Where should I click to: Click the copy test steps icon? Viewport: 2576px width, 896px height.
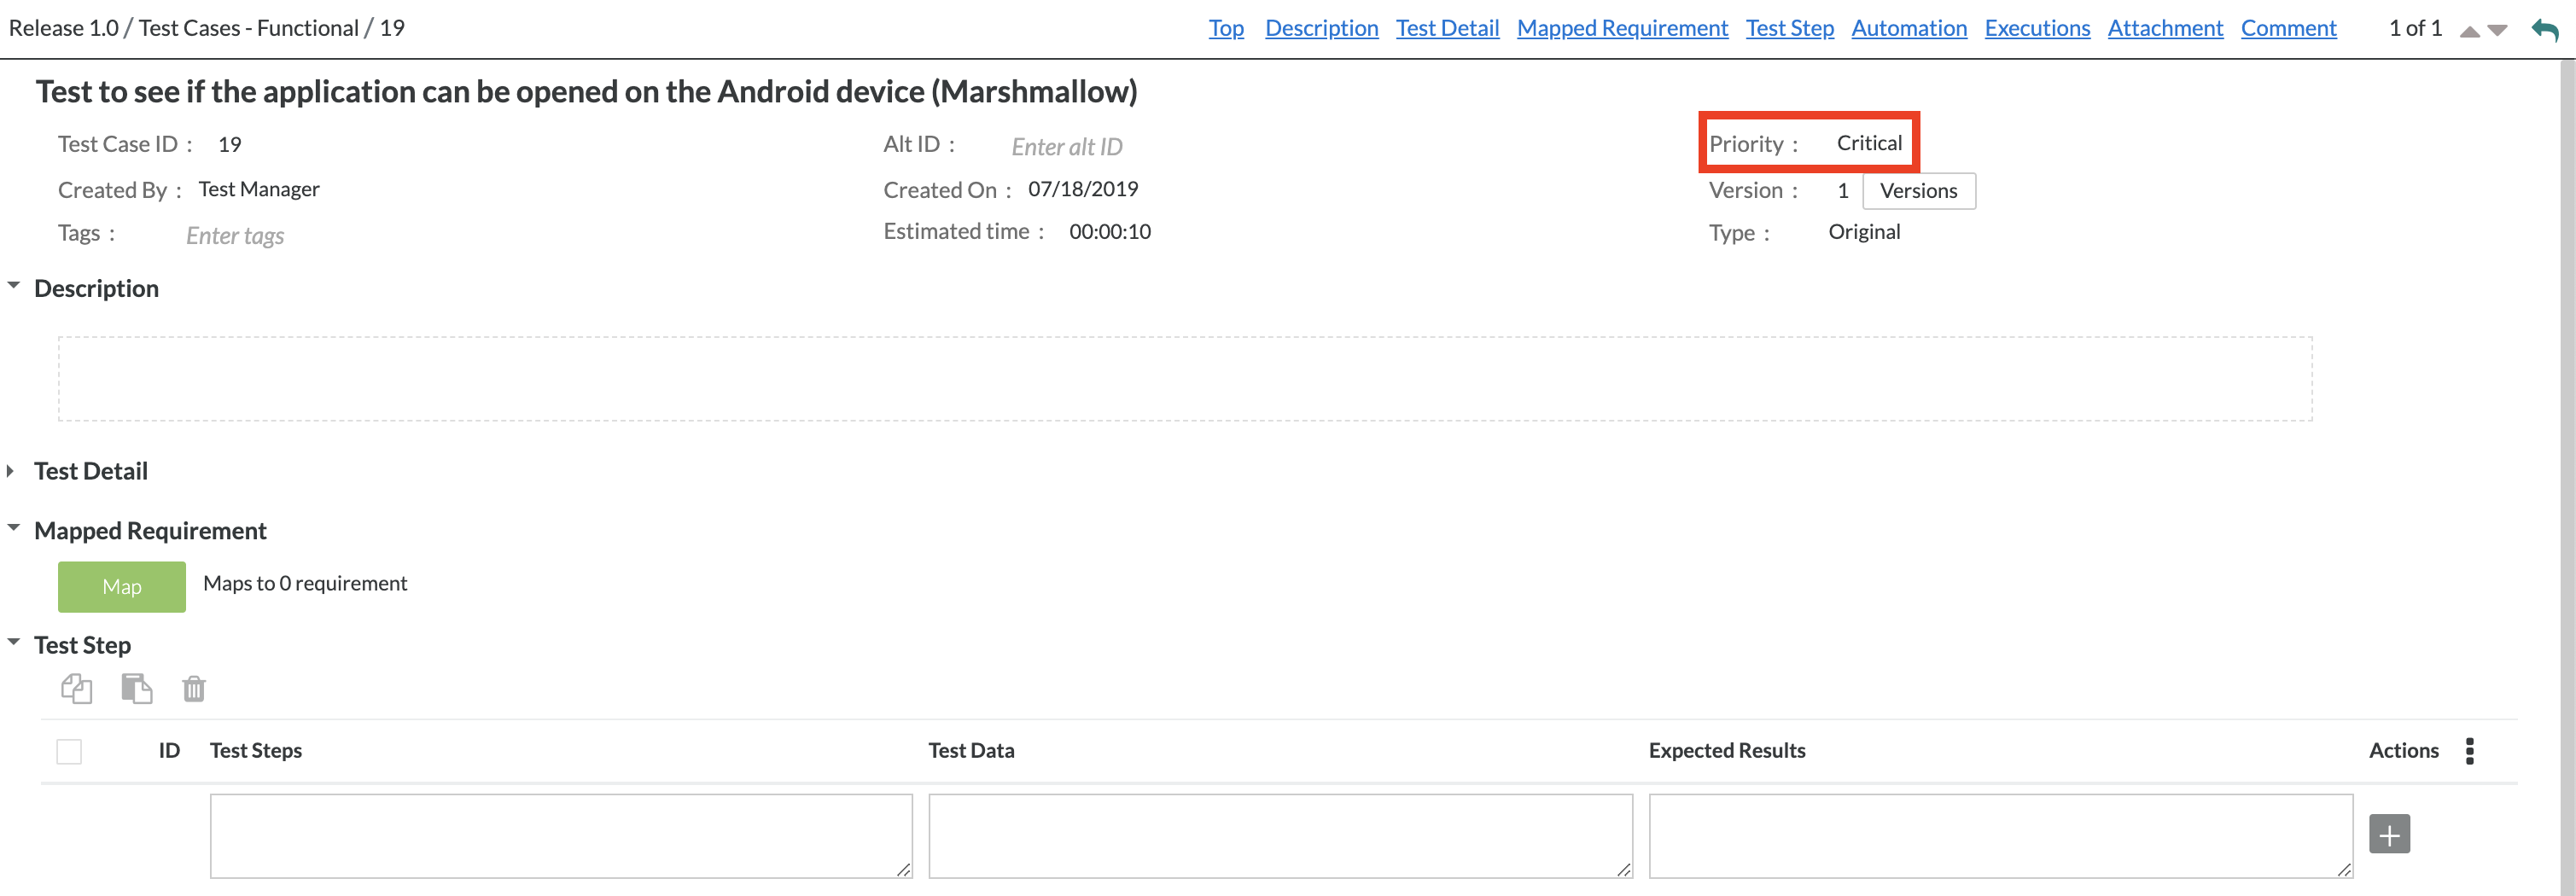tap(76, 688)
